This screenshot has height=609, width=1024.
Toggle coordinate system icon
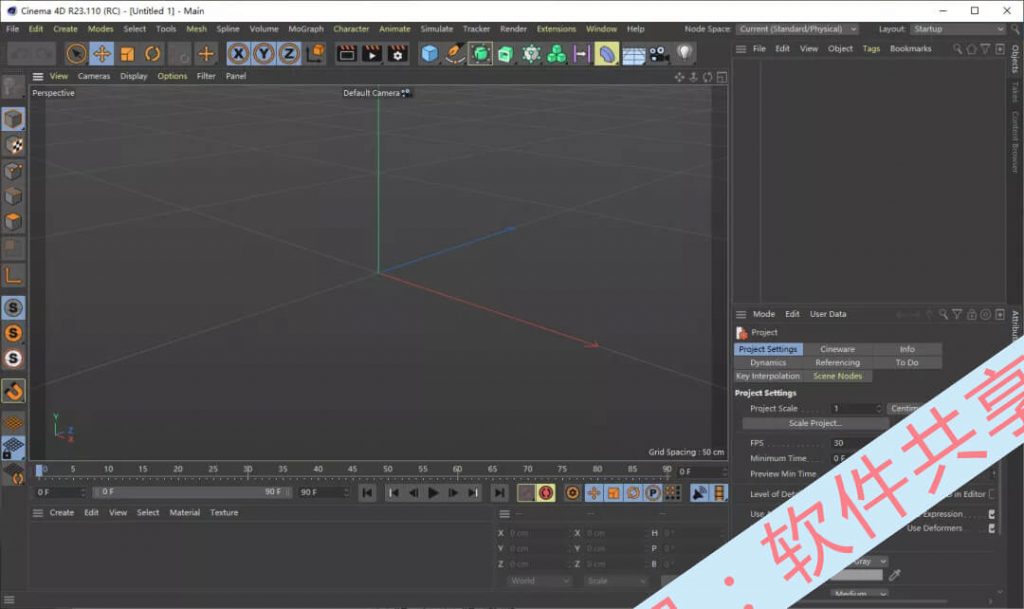point(315,54)
